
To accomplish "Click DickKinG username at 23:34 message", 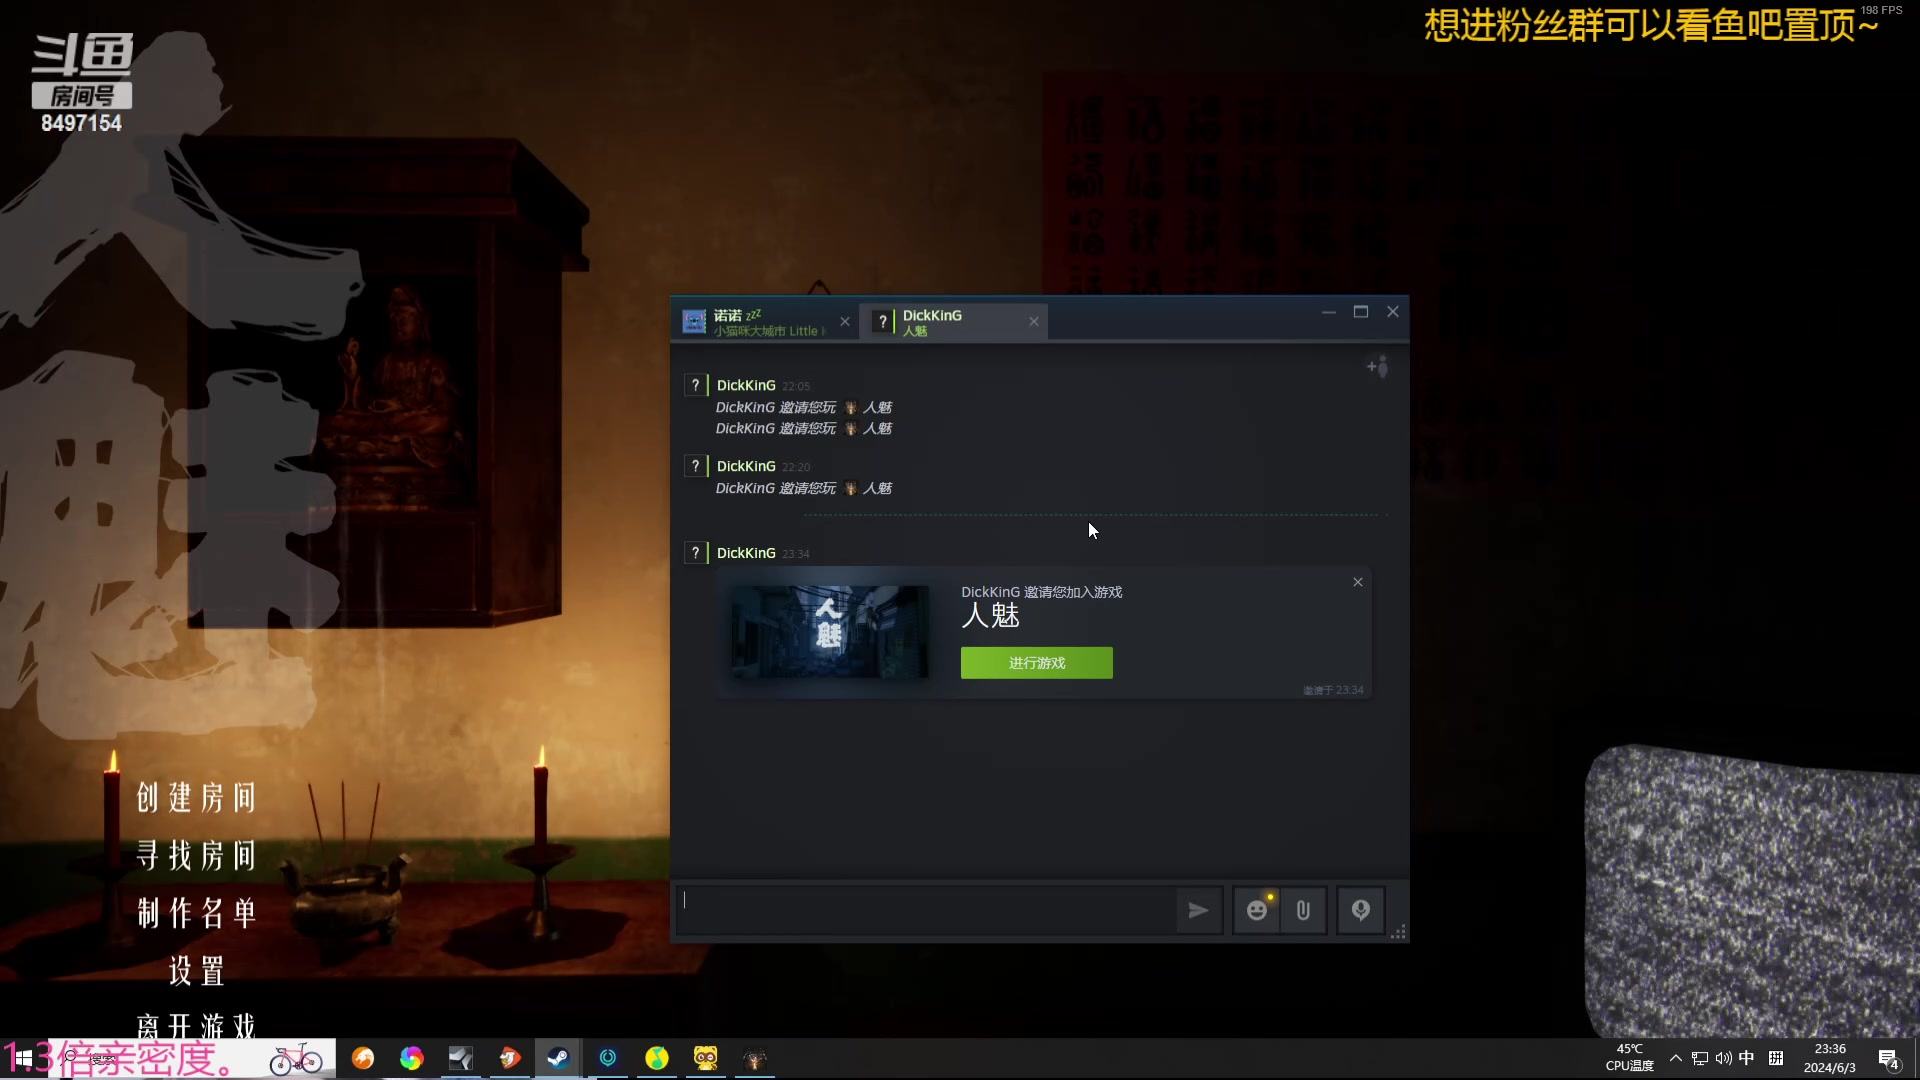I will (x=746, y=553).
